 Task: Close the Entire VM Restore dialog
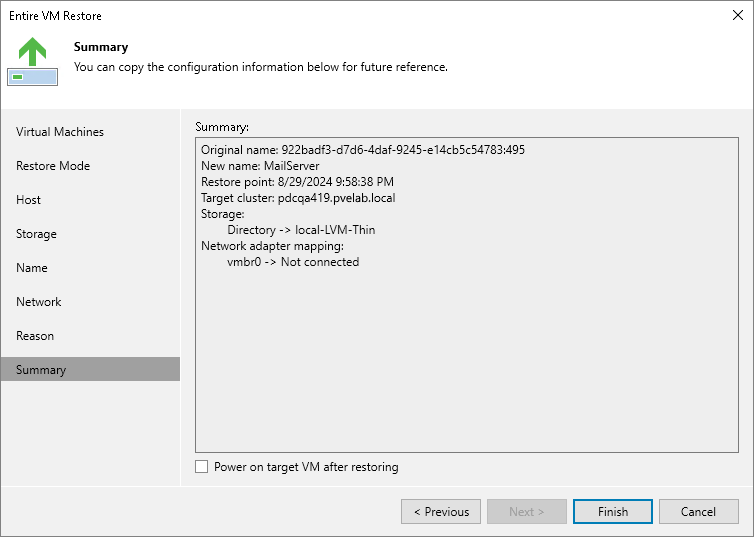[738, 15]
